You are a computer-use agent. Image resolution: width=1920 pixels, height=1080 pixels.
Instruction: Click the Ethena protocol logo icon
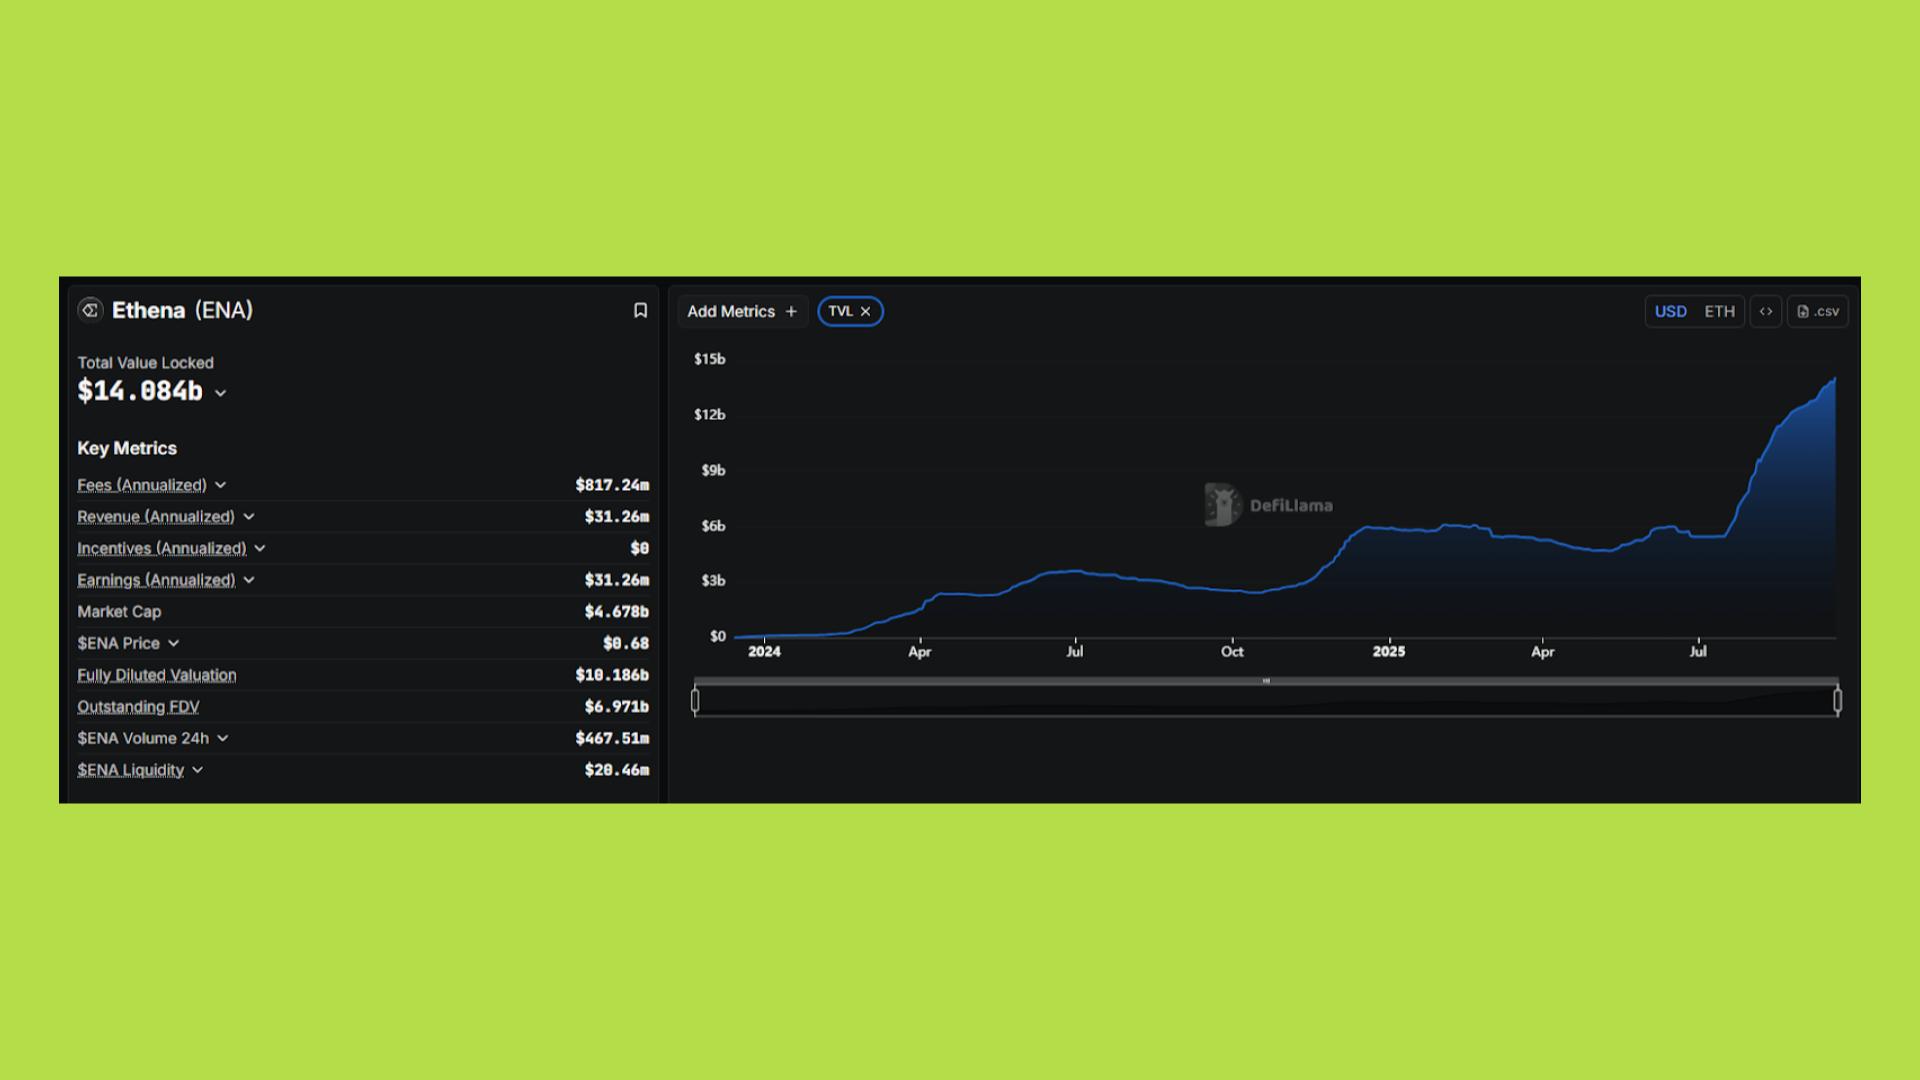90,310
